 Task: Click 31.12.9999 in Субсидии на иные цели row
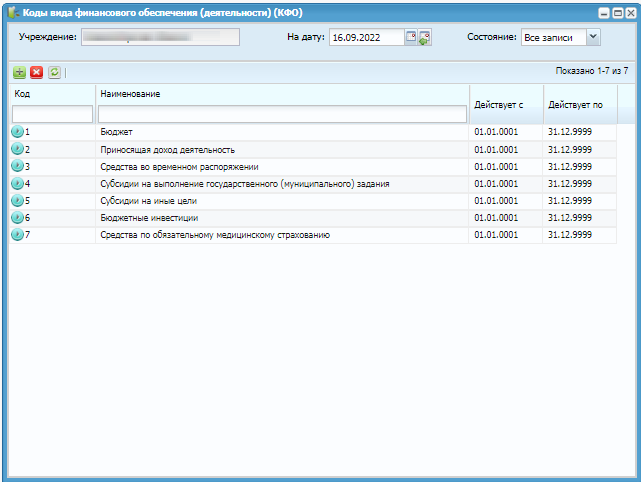pos(570,200)
